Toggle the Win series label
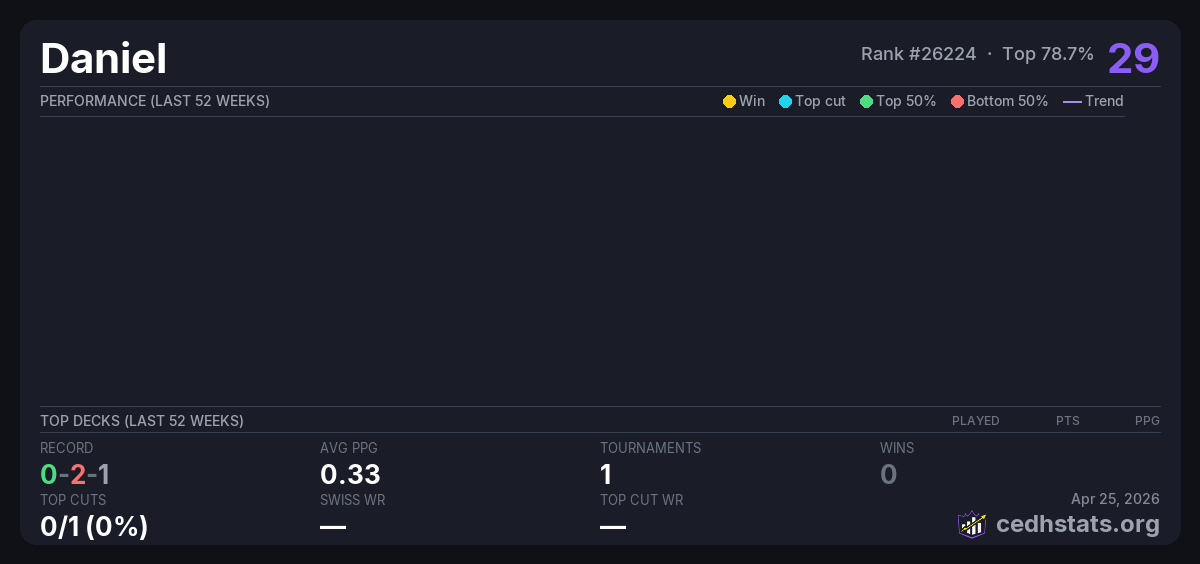 [752, 101]
